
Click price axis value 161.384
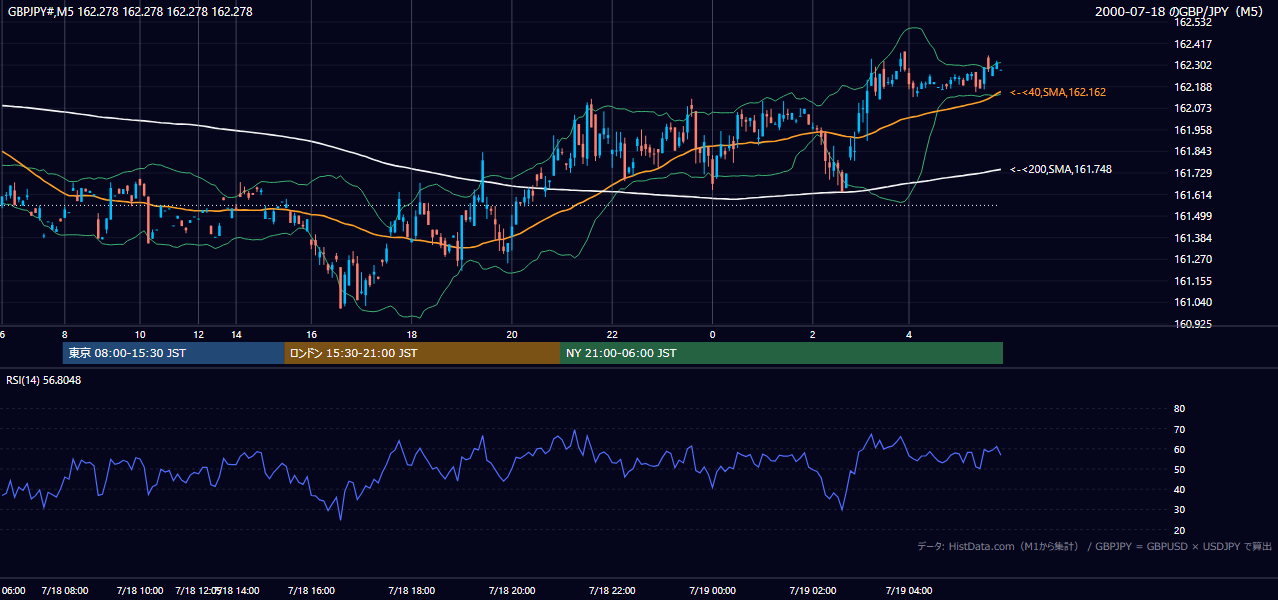[x=1192, y=238]
